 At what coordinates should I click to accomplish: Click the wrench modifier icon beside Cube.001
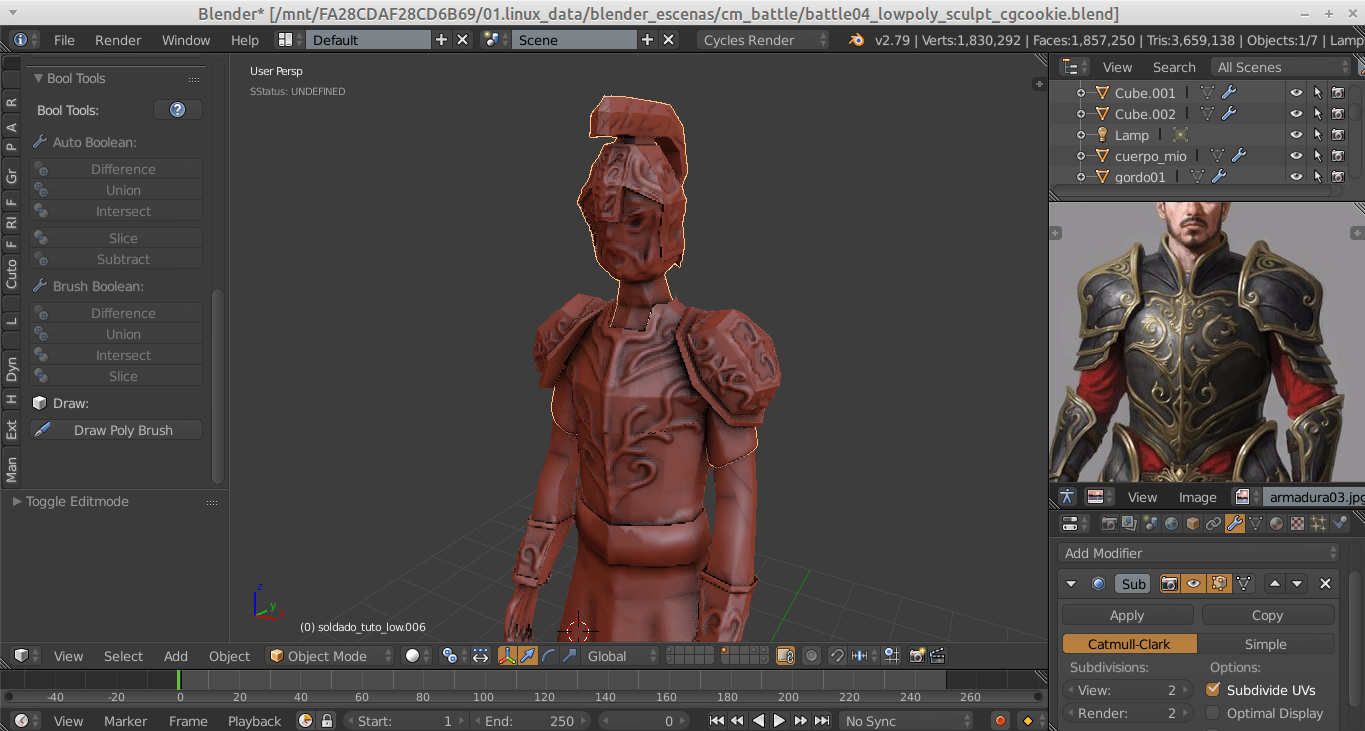(1229, 92)
